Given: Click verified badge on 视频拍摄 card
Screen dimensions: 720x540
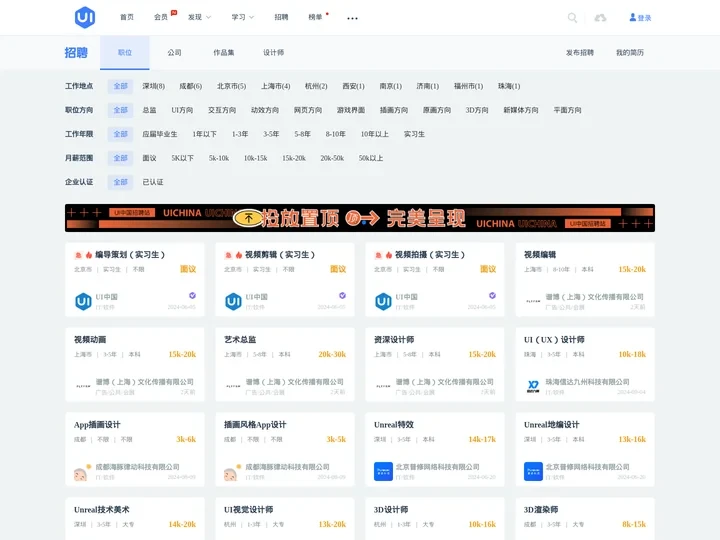Looking at the screenshot, I should 492,295.
